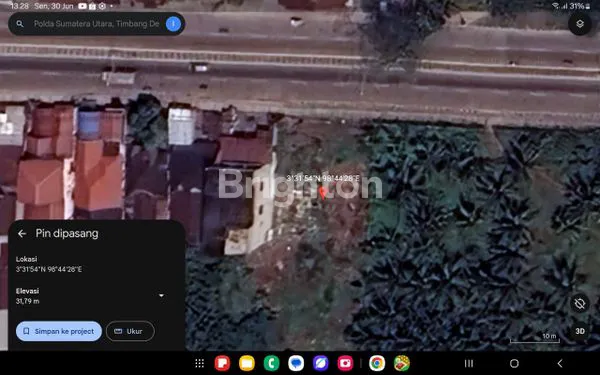Tap the battery 31% indicator
Viewport: 600px width, 375px height.
coord(579,6)
